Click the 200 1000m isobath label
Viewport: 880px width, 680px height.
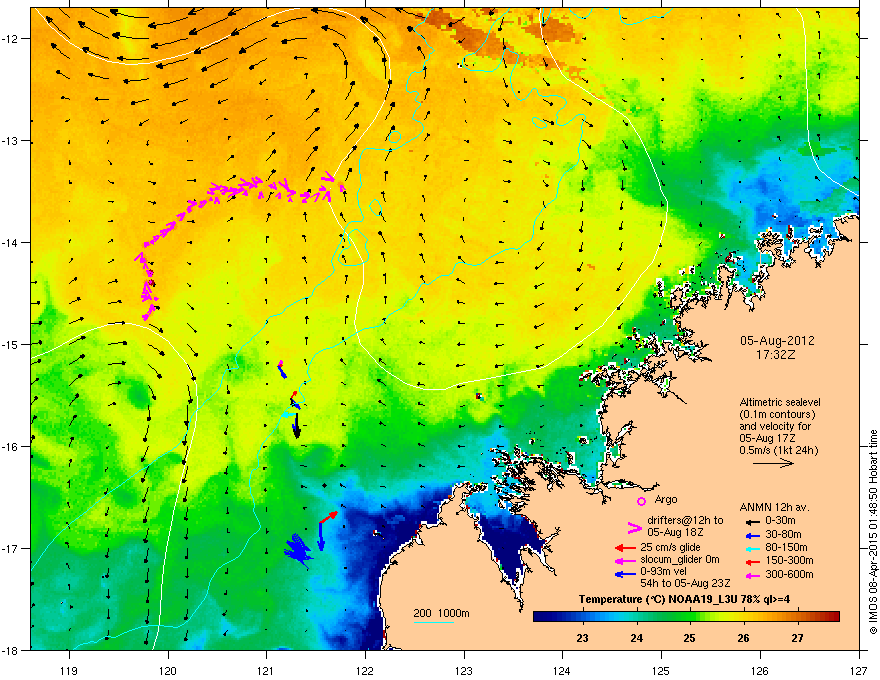click(441, 613)
